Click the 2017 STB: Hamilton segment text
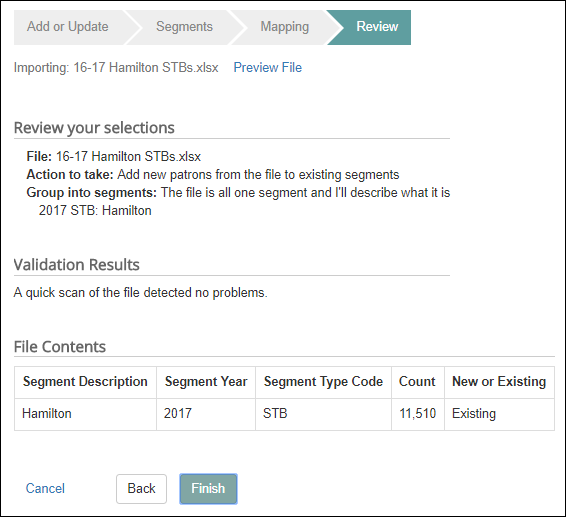The height and width of the screenshot is (517, 566). click(95, 210)
